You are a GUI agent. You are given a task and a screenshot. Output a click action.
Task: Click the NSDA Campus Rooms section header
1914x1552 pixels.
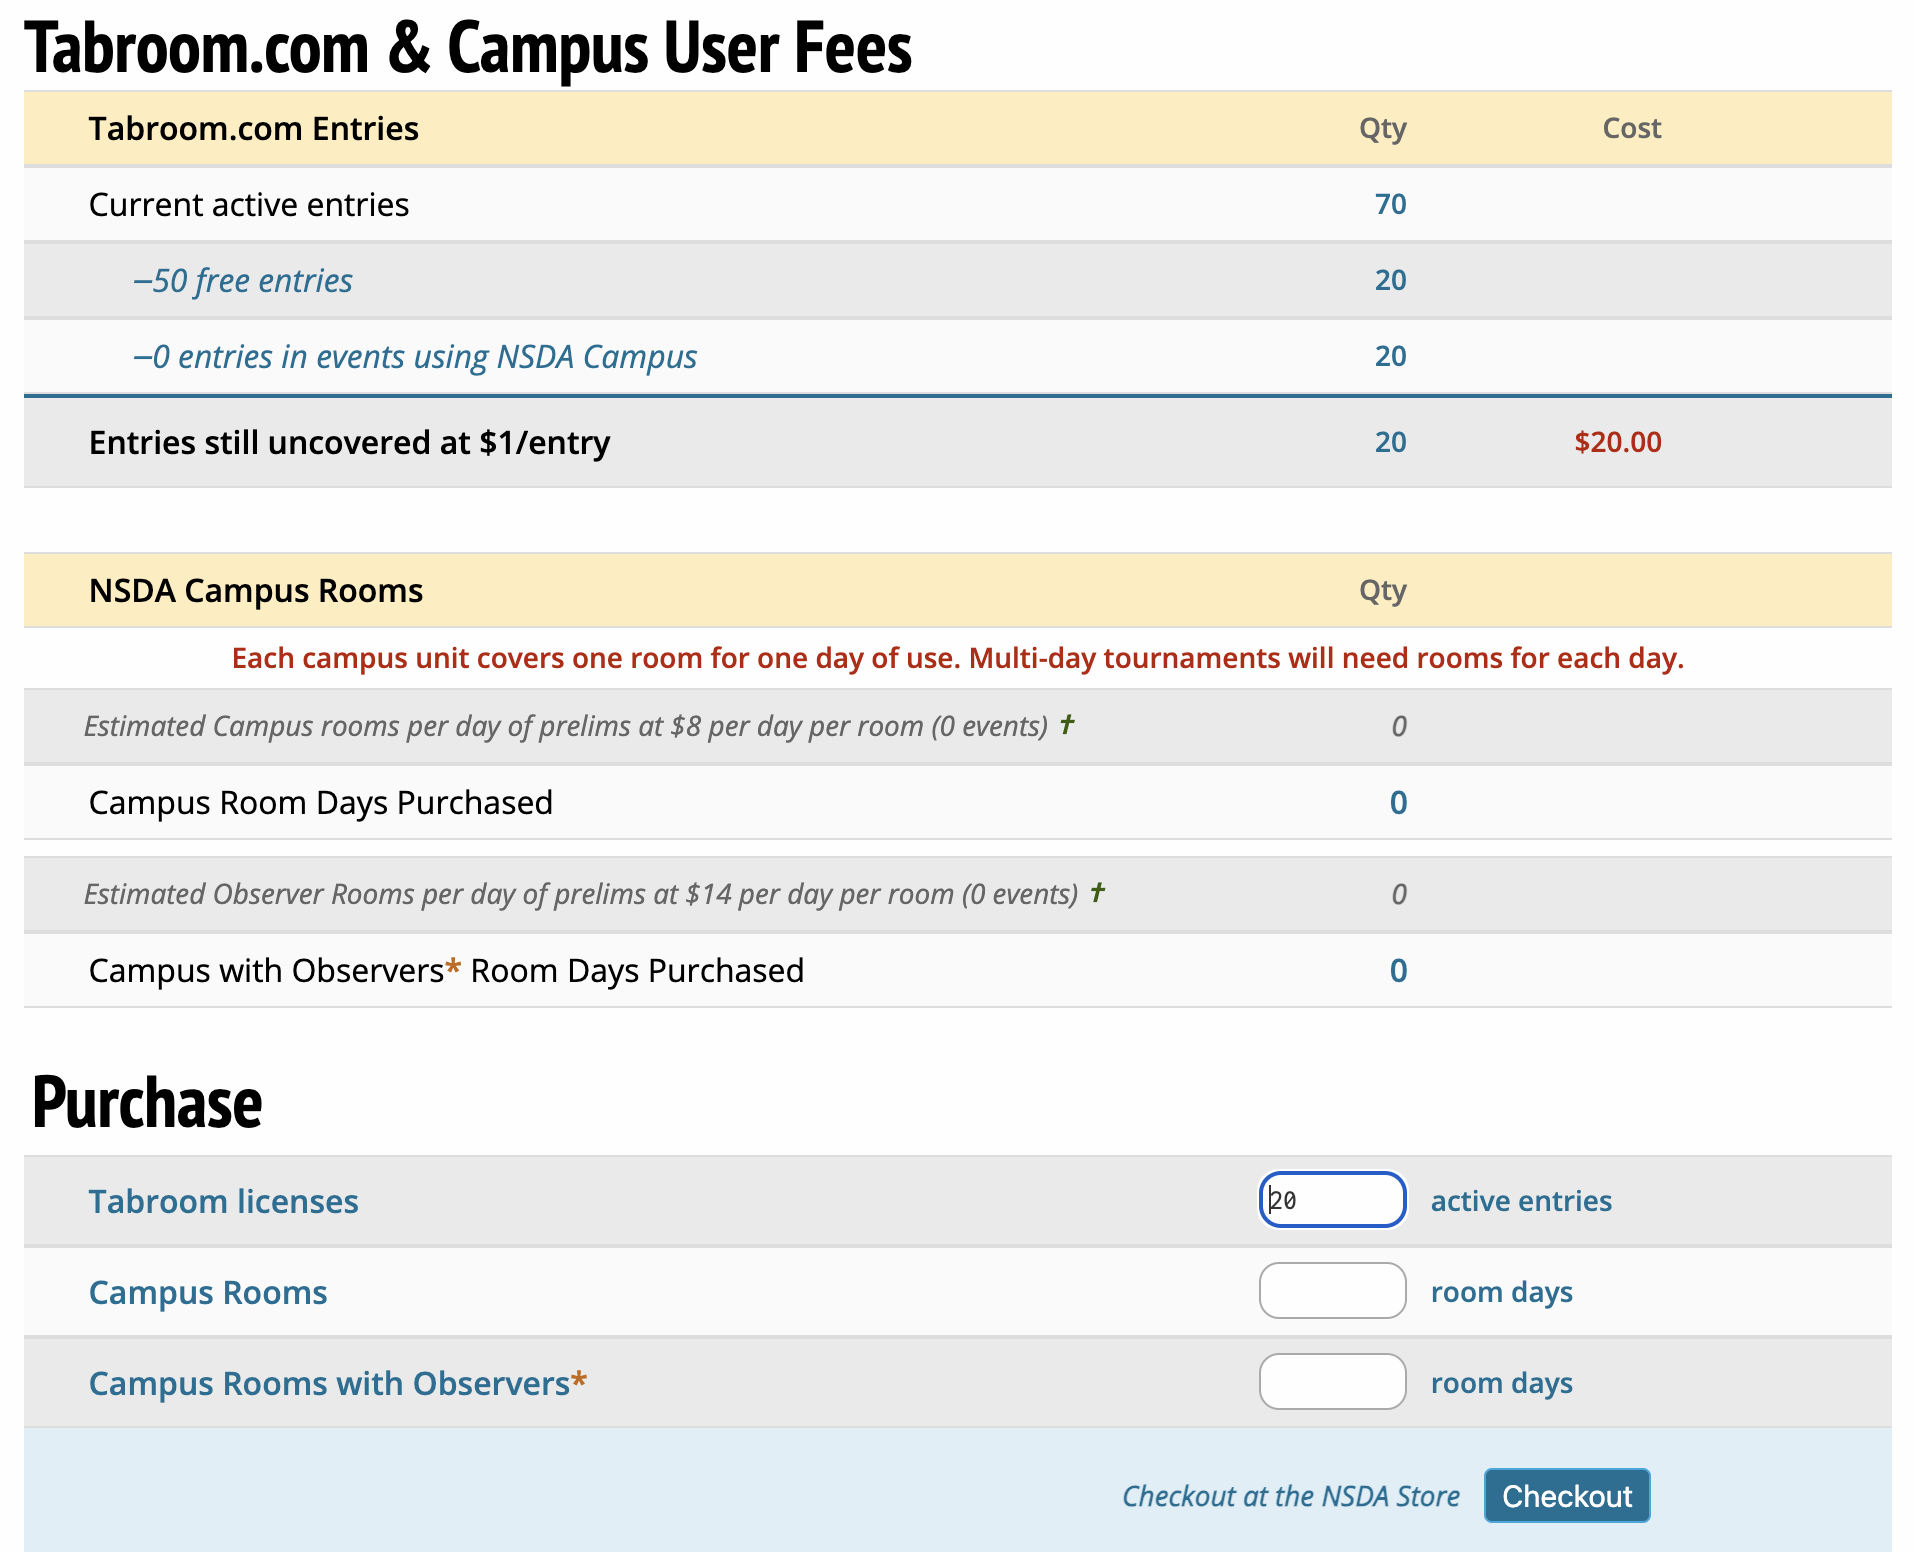(256, 591)
